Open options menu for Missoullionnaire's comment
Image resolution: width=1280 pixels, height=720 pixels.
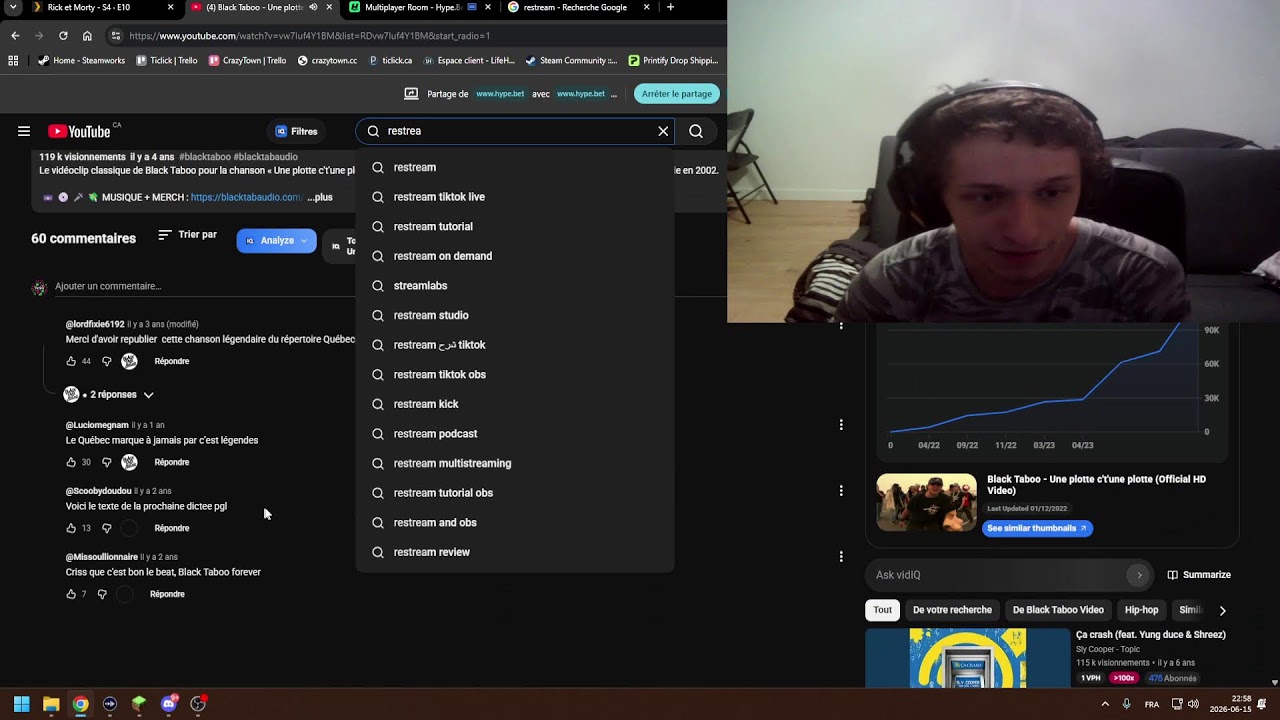pos(841,556)
